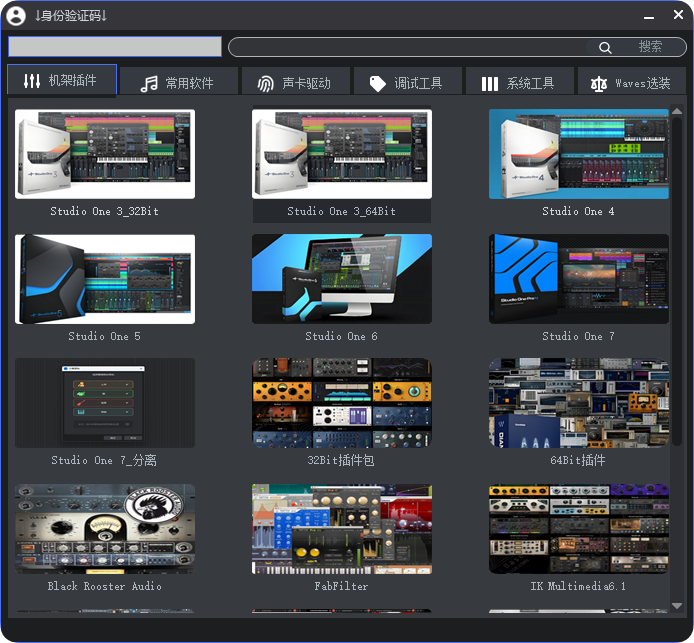Open the FabFilter plugin thumbnail
Viewport: 694px width, 643px height.
342,529
